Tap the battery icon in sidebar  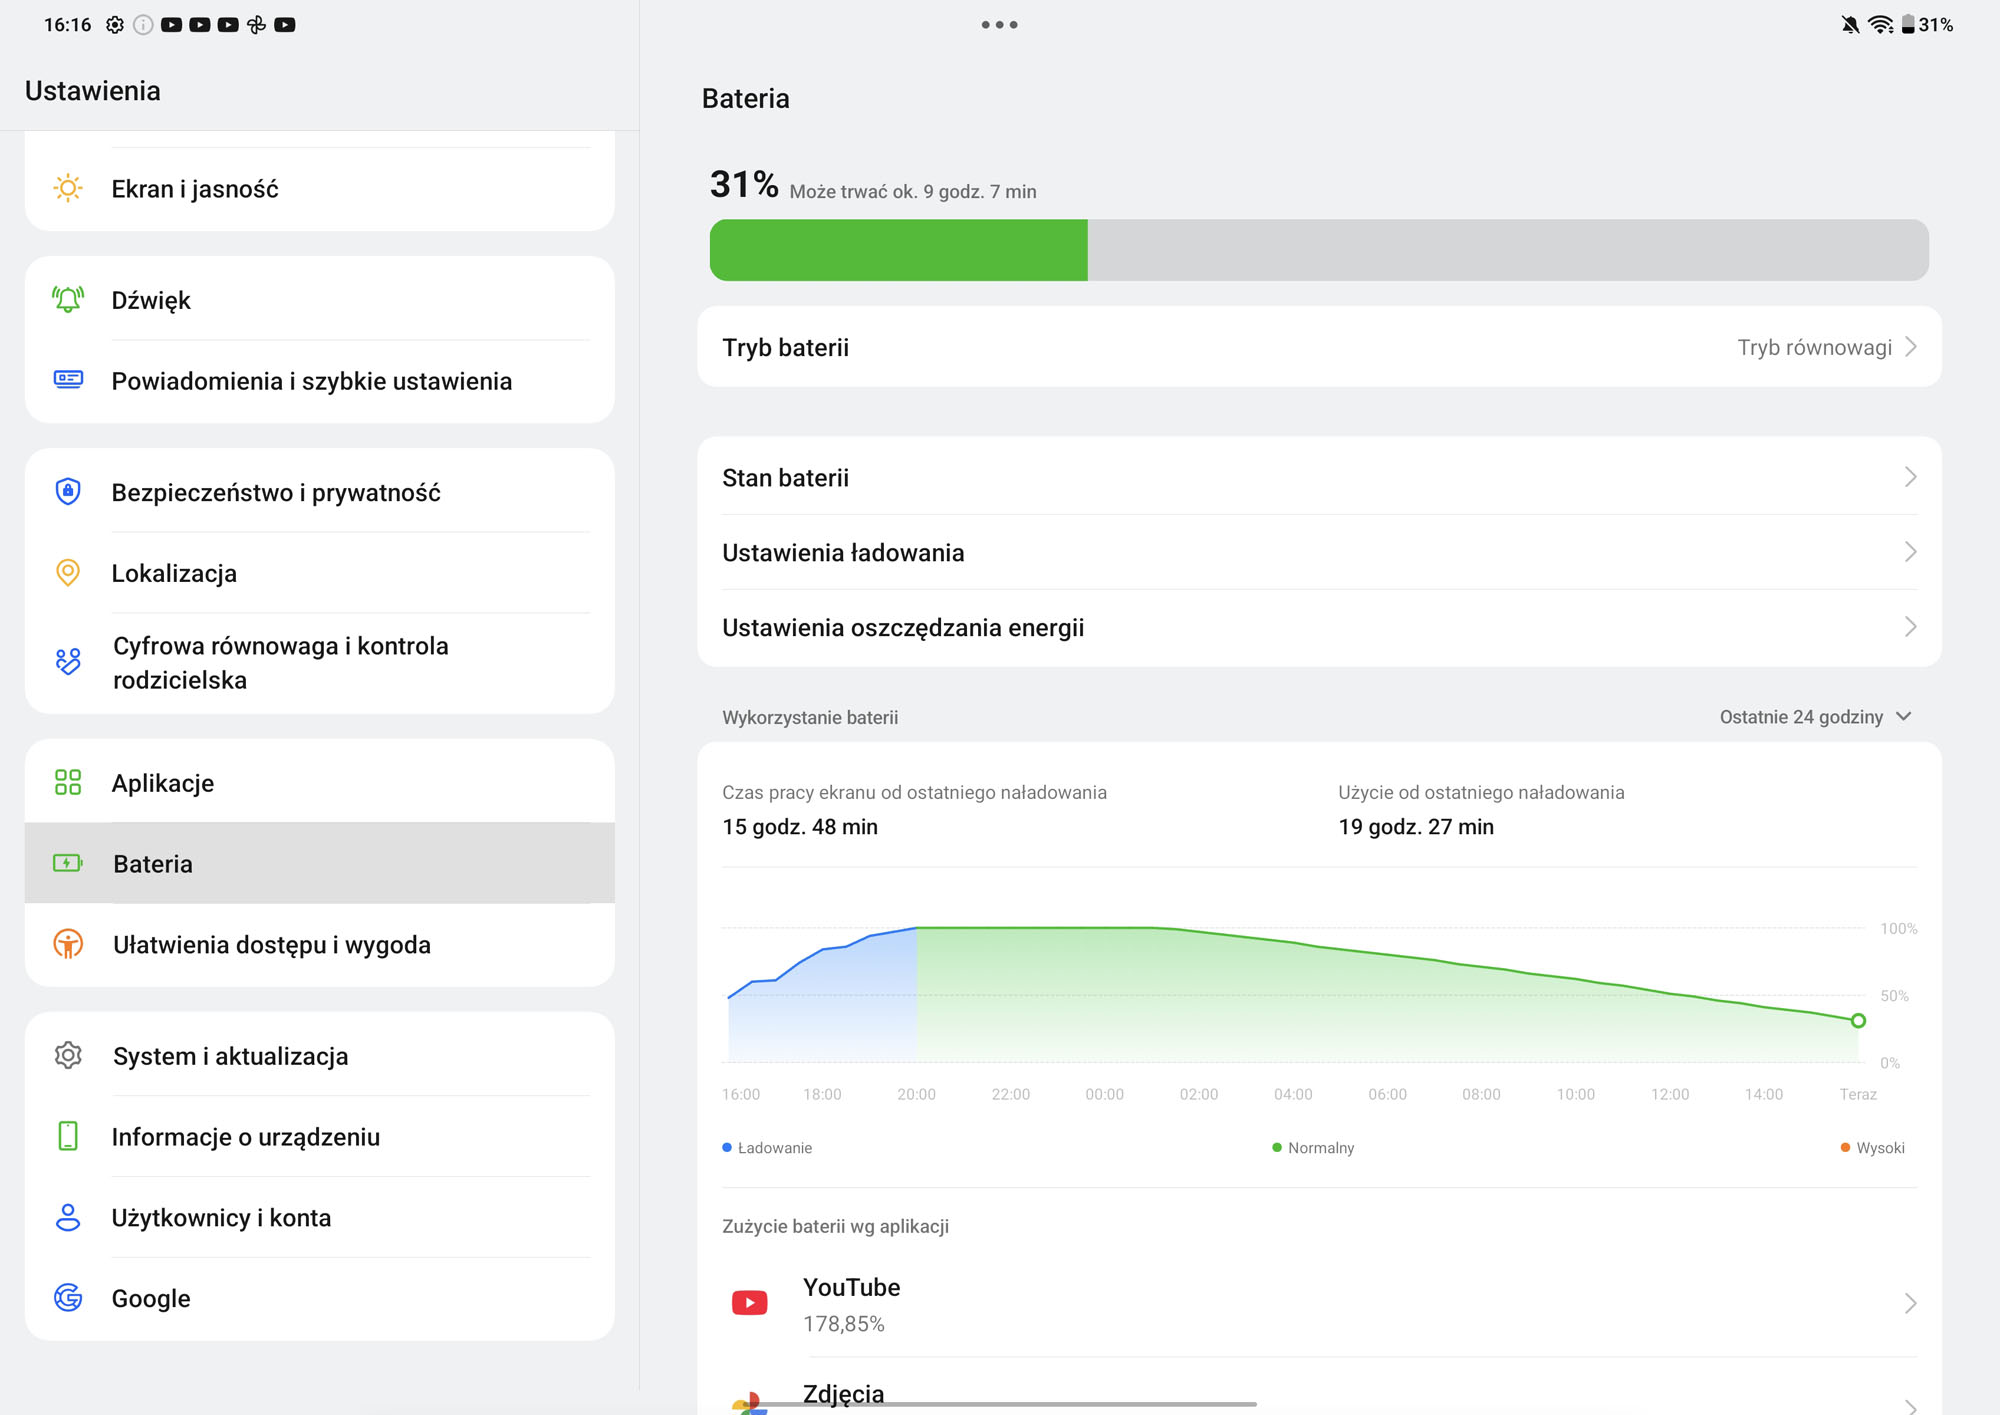(68, 863)
